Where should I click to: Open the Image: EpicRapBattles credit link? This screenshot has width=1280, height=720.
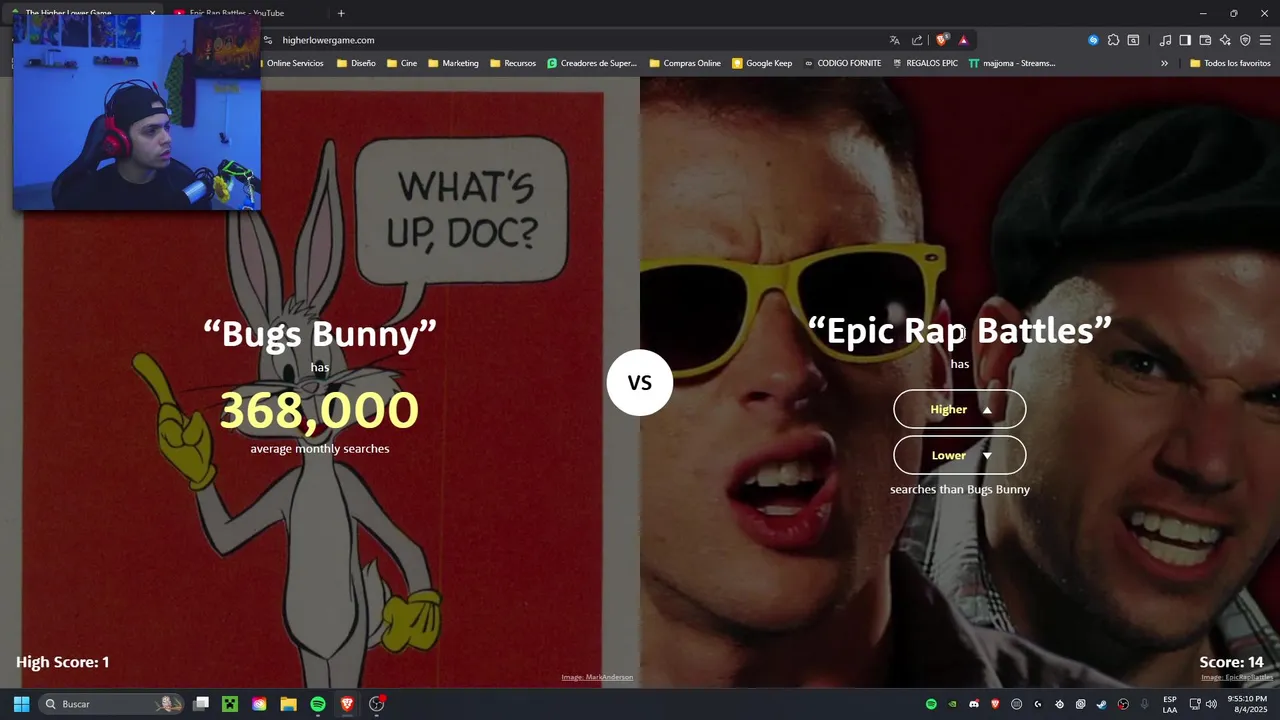1237,677
